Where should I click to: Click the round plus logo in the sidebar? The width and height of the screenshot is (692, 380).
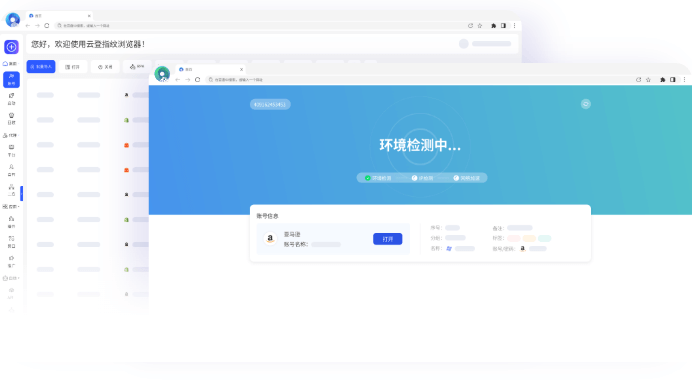point(11,47)
